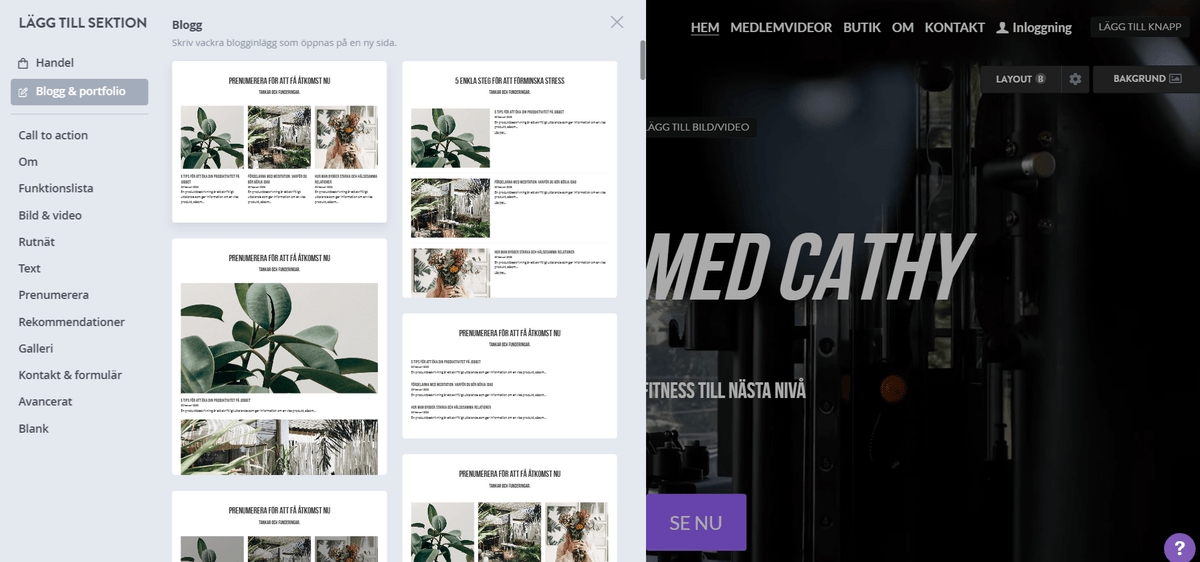Choose the text-only blog layout thumbnail
This screenshot has width=1200, height=562.
tap(509, 376)
